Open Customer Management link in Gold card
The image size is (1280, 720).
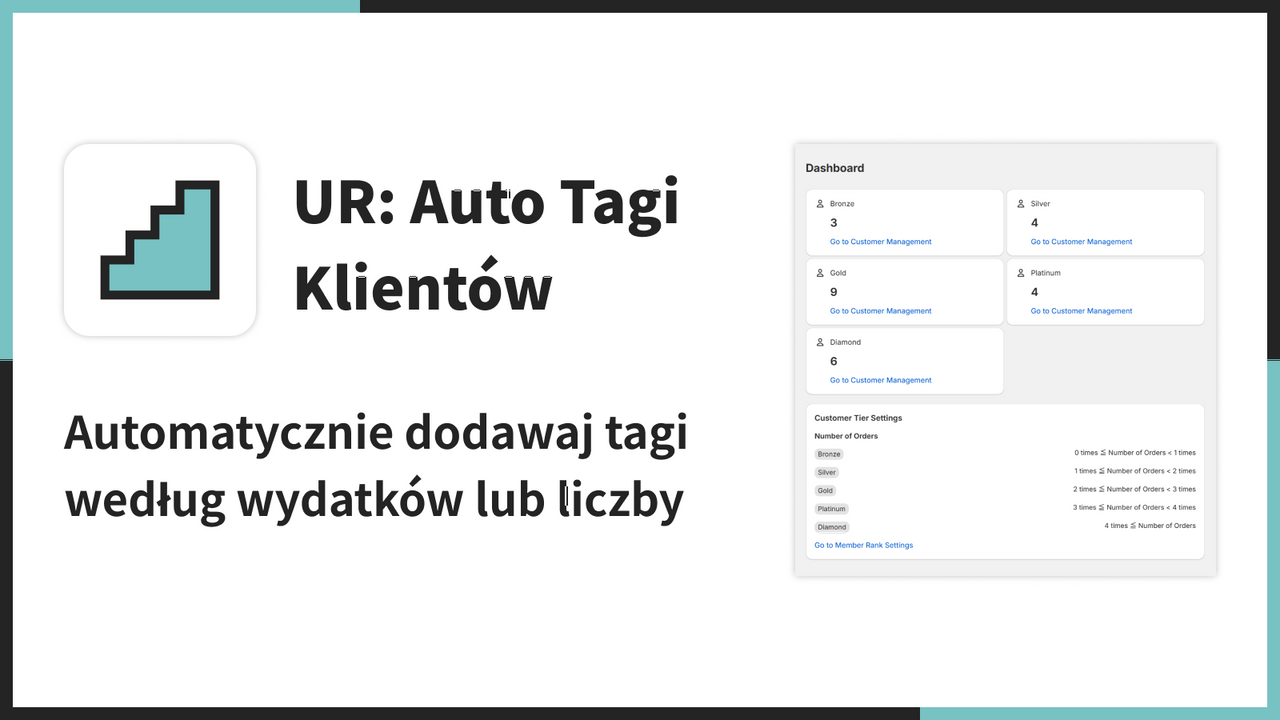coord(880,311)
